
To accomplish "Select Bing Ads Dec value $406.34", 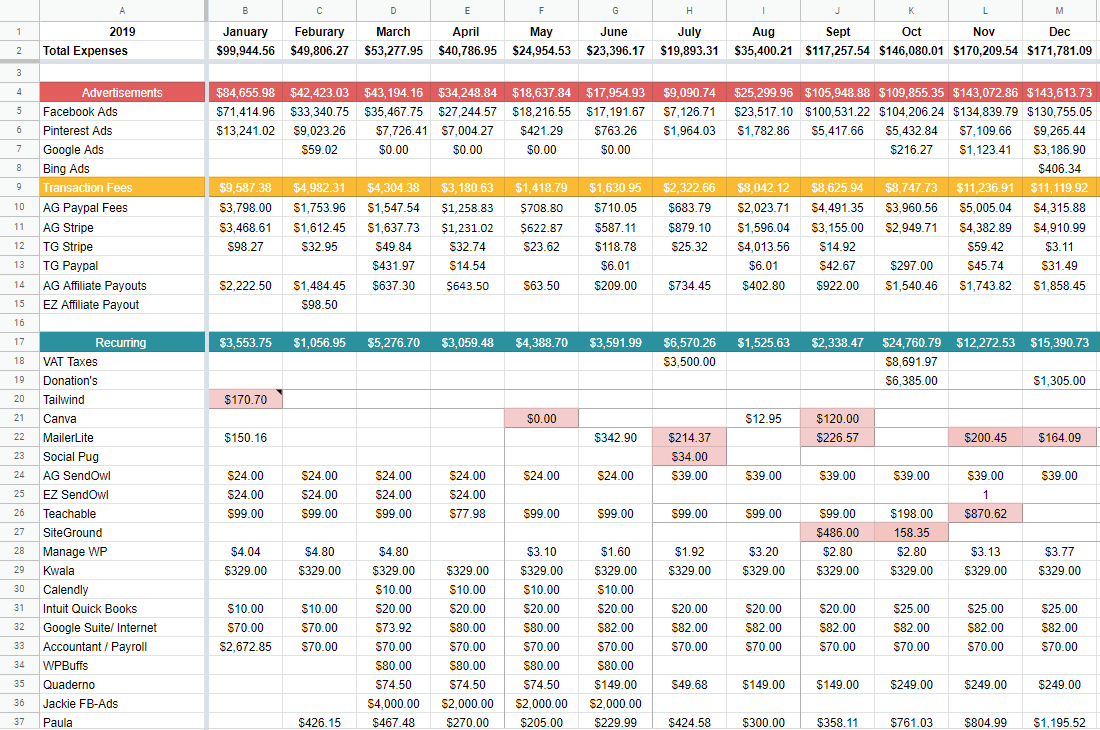I will tap(1059, 168).
